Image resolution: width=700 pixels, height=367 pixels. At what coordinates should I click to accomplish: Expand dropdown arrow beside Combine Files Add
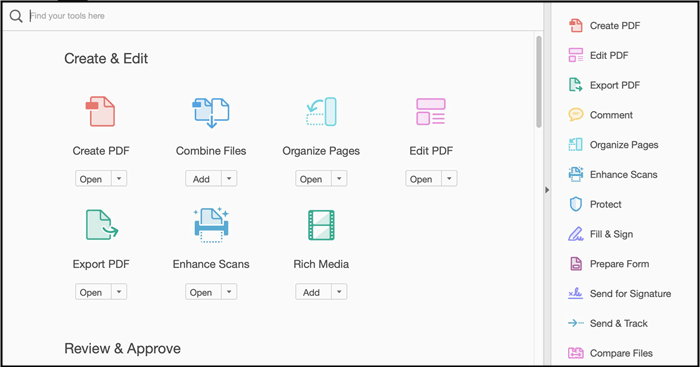(229, 179)
